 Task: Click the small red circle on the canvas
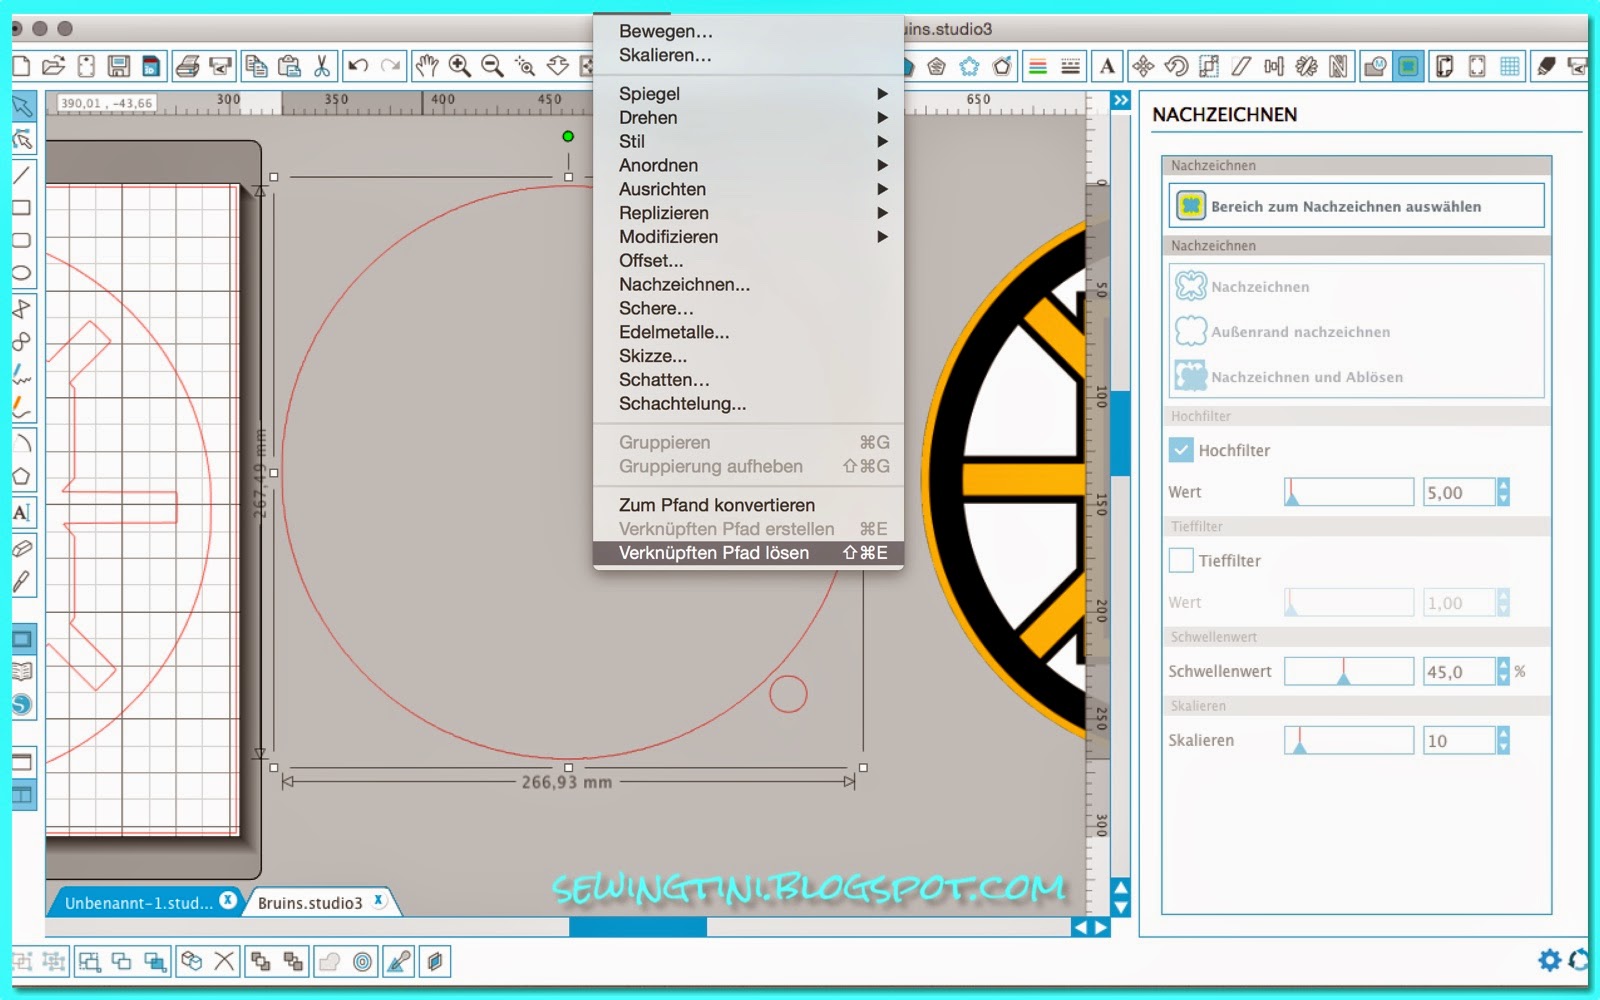pos(788,694)
